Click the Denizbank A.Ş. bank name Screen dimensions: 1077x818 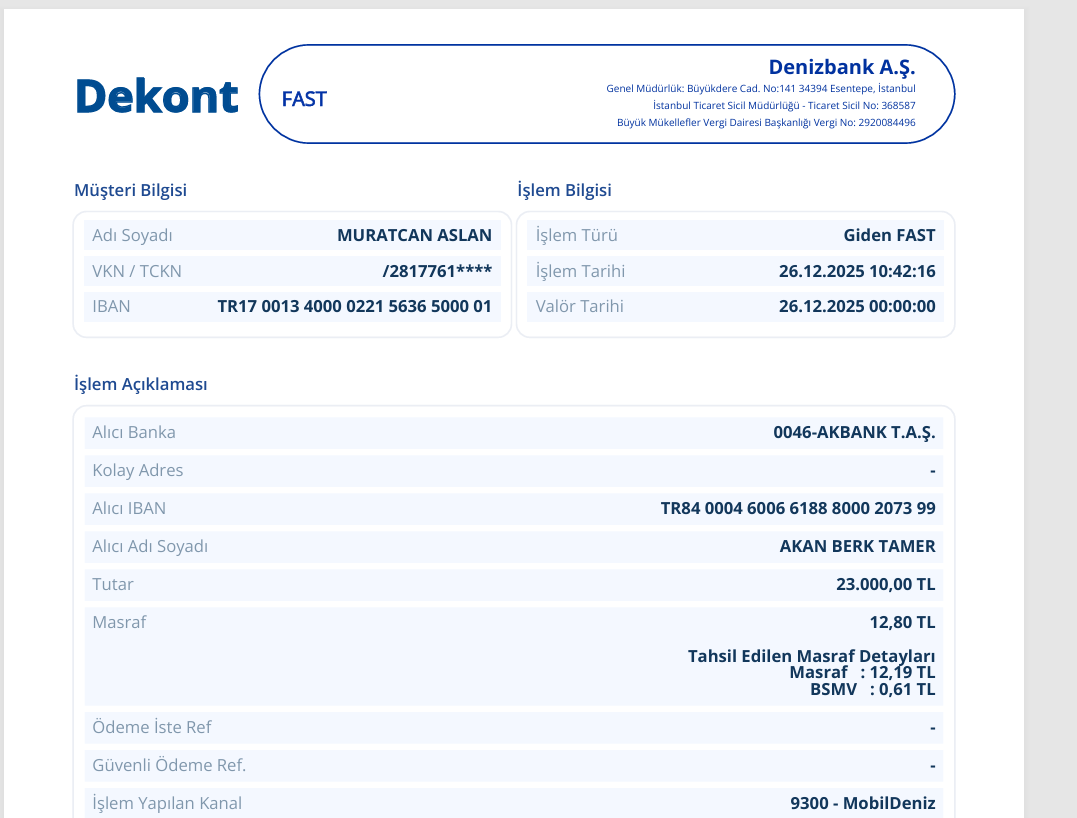pos(841,67)
